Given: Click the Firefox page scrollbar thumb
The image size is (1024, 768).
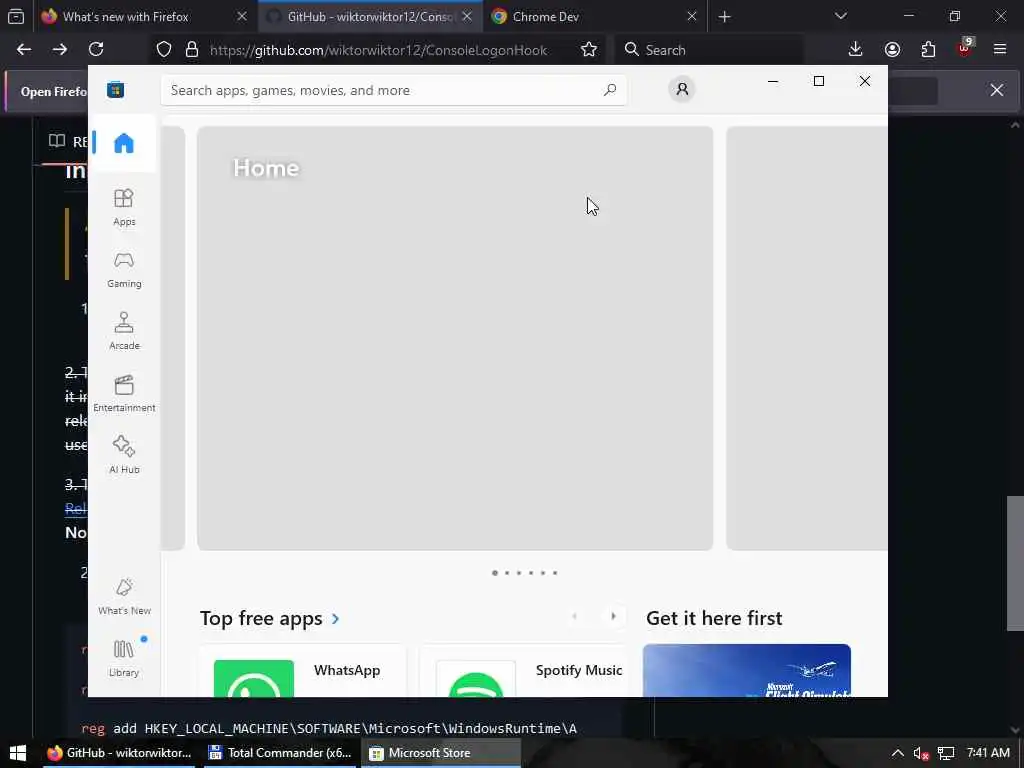Looking at the screenshot, I should pos(1015,564).
